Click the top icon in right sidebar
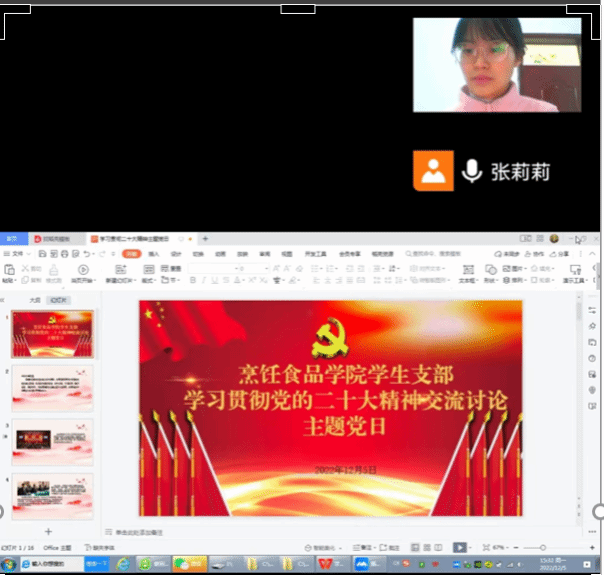This screenshot has height=575, width=604. [592, 310]
